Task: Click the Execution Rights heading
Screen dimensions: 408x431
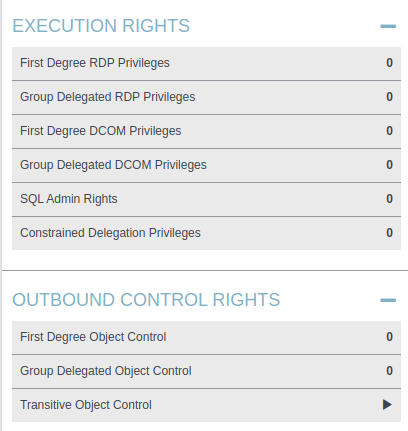Action: (x=101, y=26)
